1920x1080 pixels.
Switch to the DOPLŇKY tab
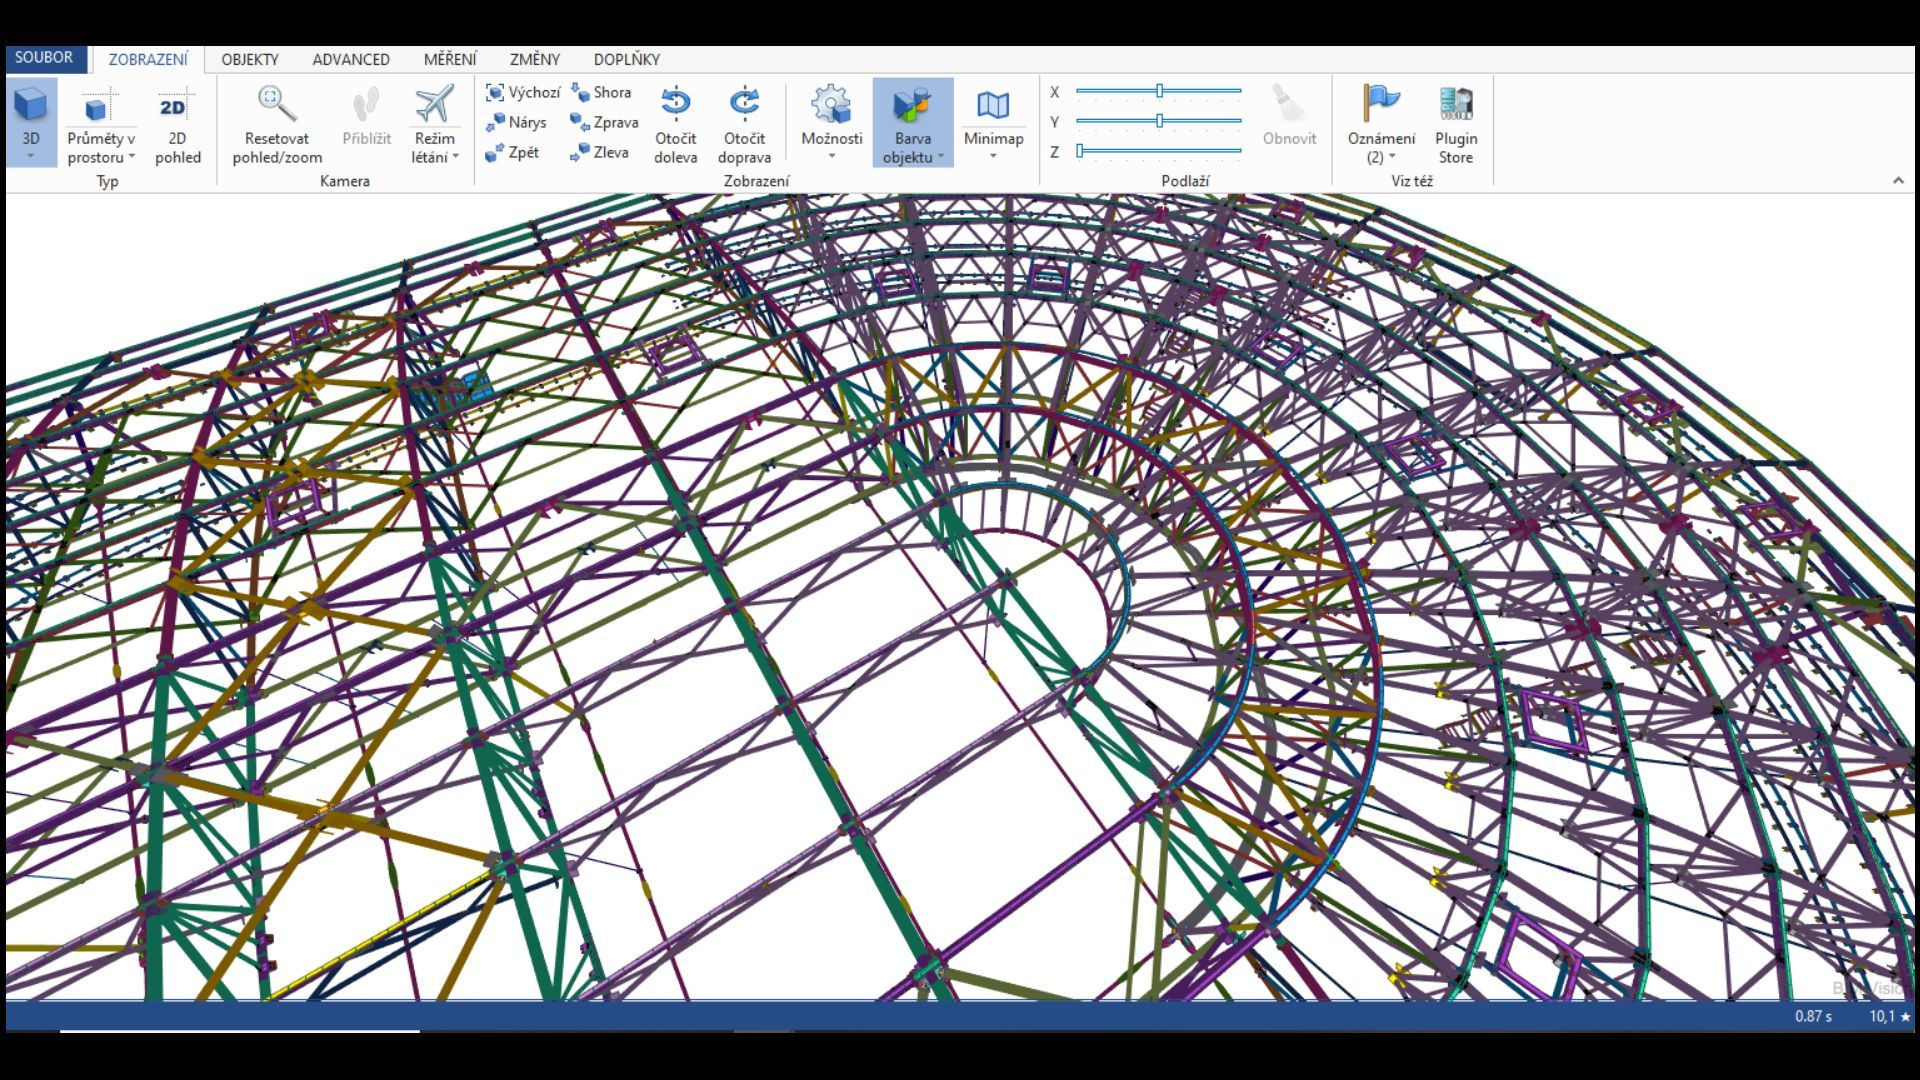pos(627,59)
